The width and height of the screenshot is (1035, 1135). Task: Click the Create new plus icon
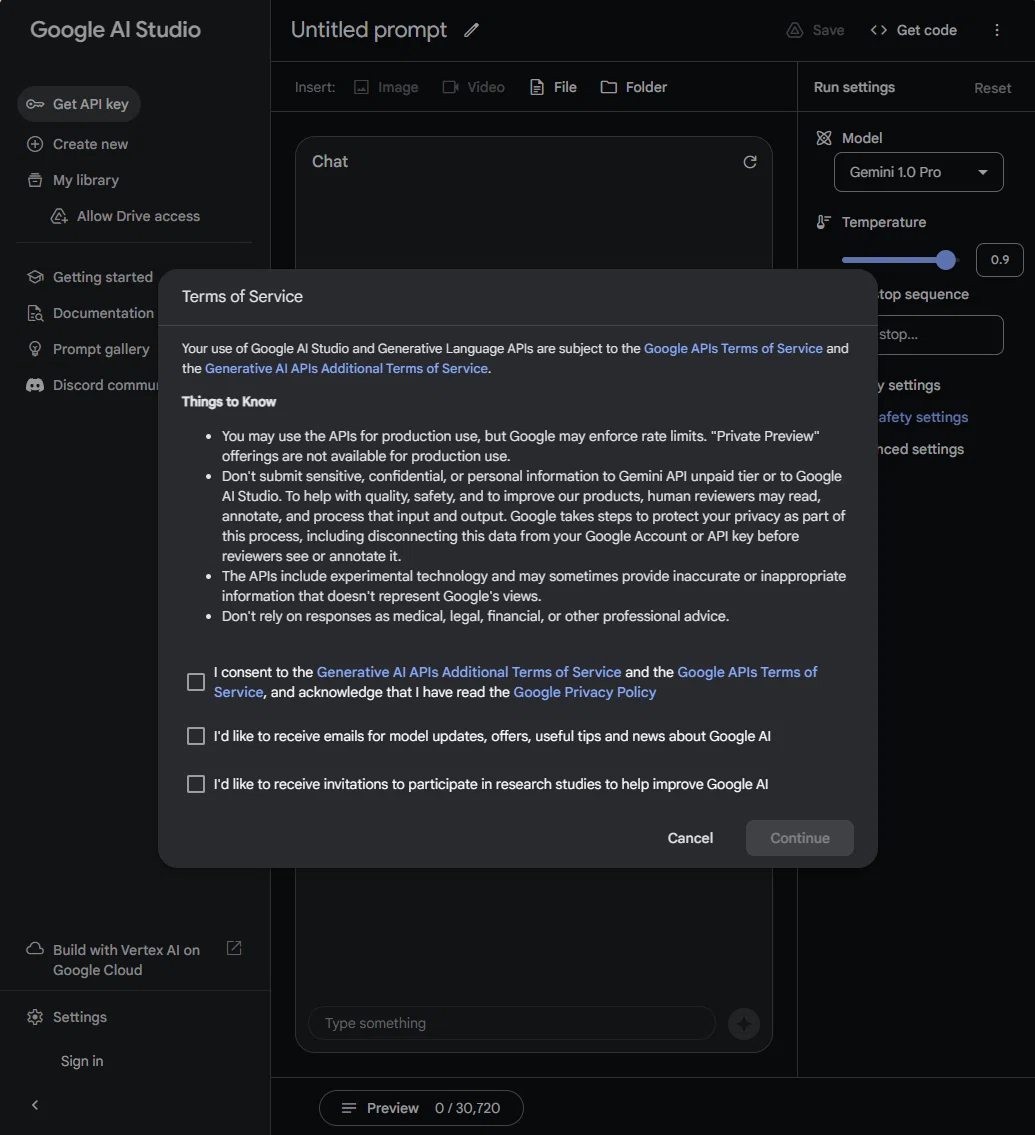35,144
